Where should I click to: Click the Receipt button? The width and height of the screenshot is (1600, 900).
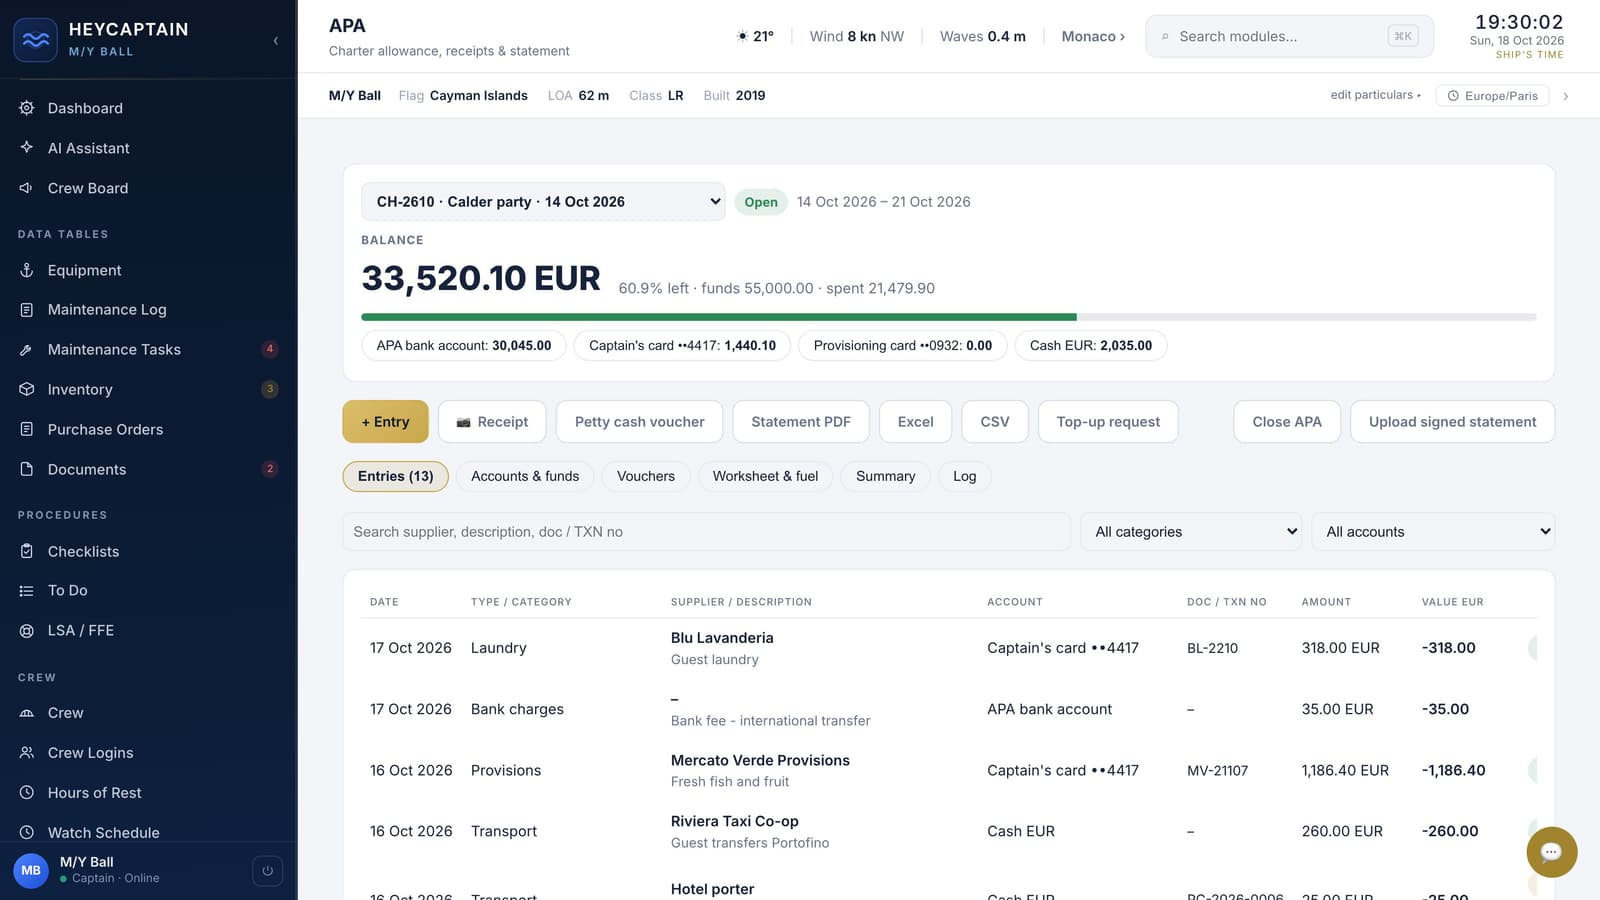492,422
